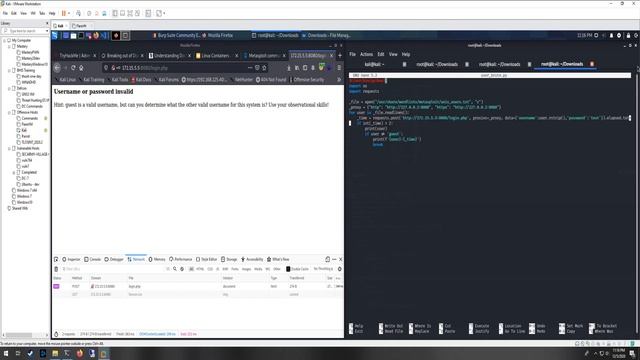Toggle All request filter

[x=191, y=269]
